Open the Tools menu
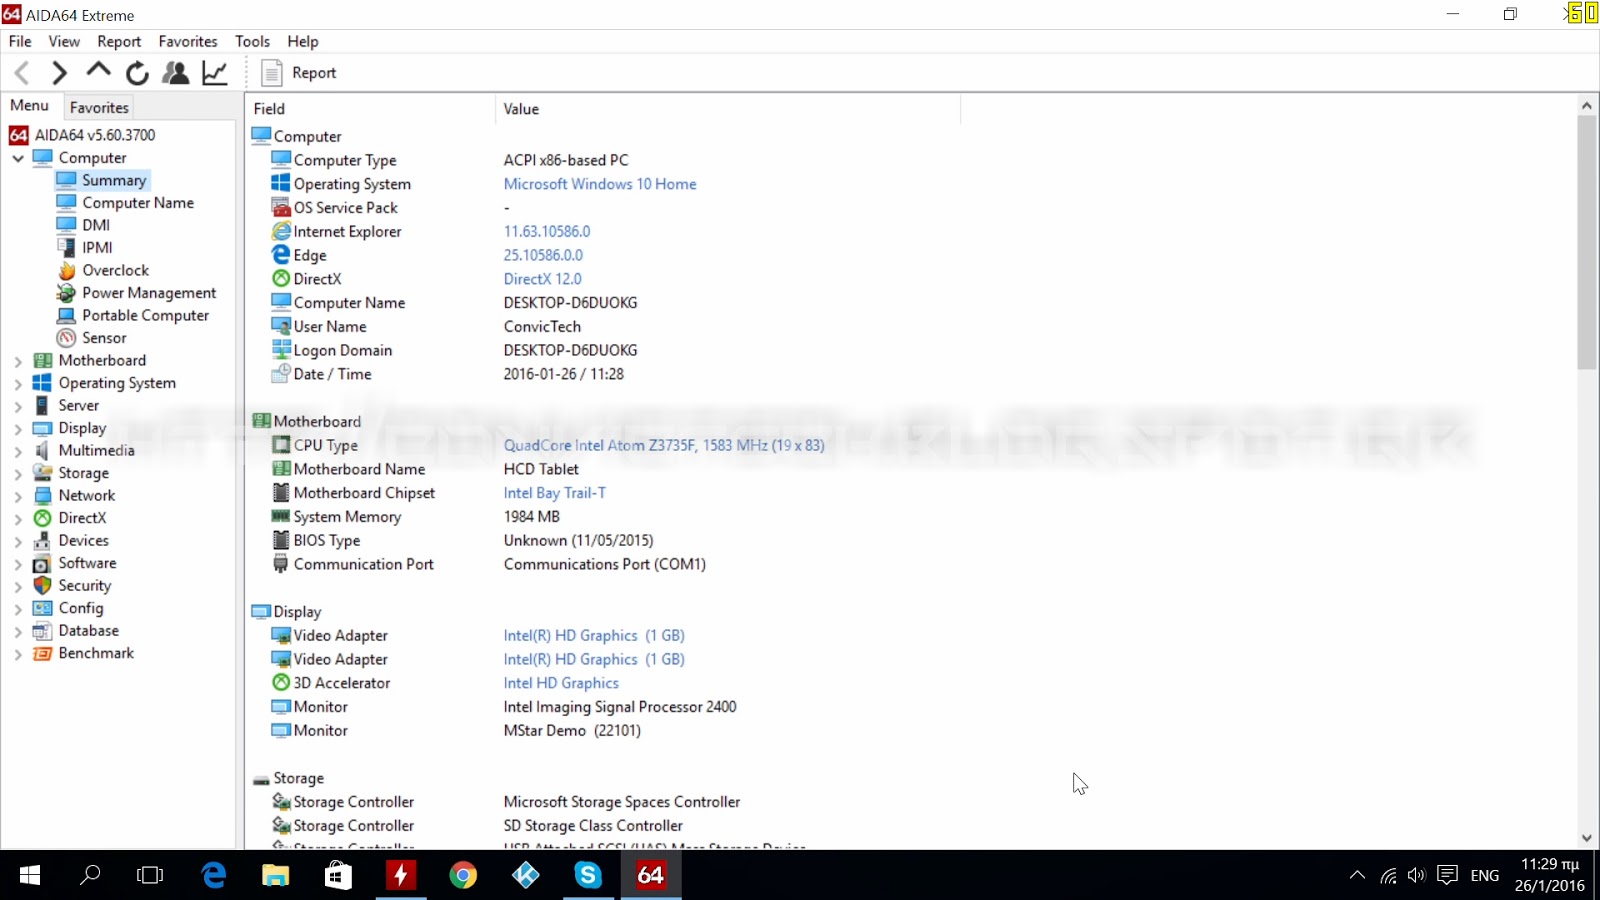Viewport: 1600px width, 900px height. 252,41
